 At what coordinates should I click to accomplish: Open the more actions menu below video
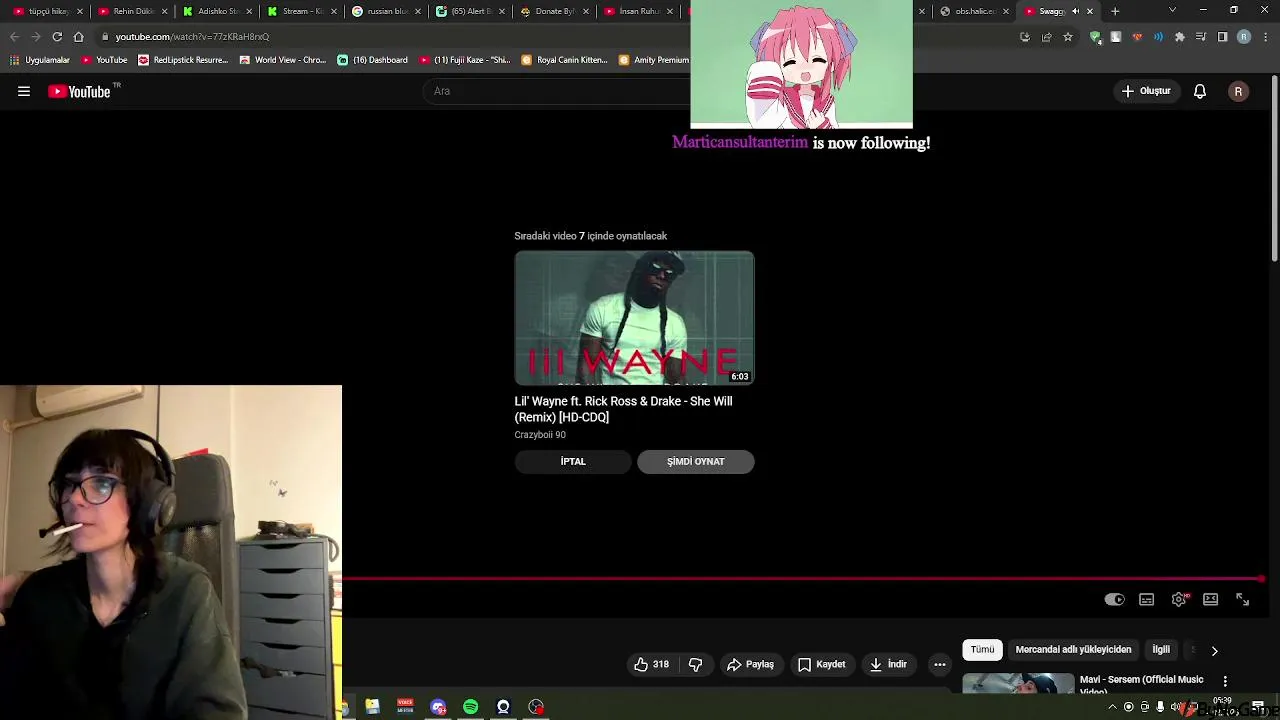[x=939, y=664]
